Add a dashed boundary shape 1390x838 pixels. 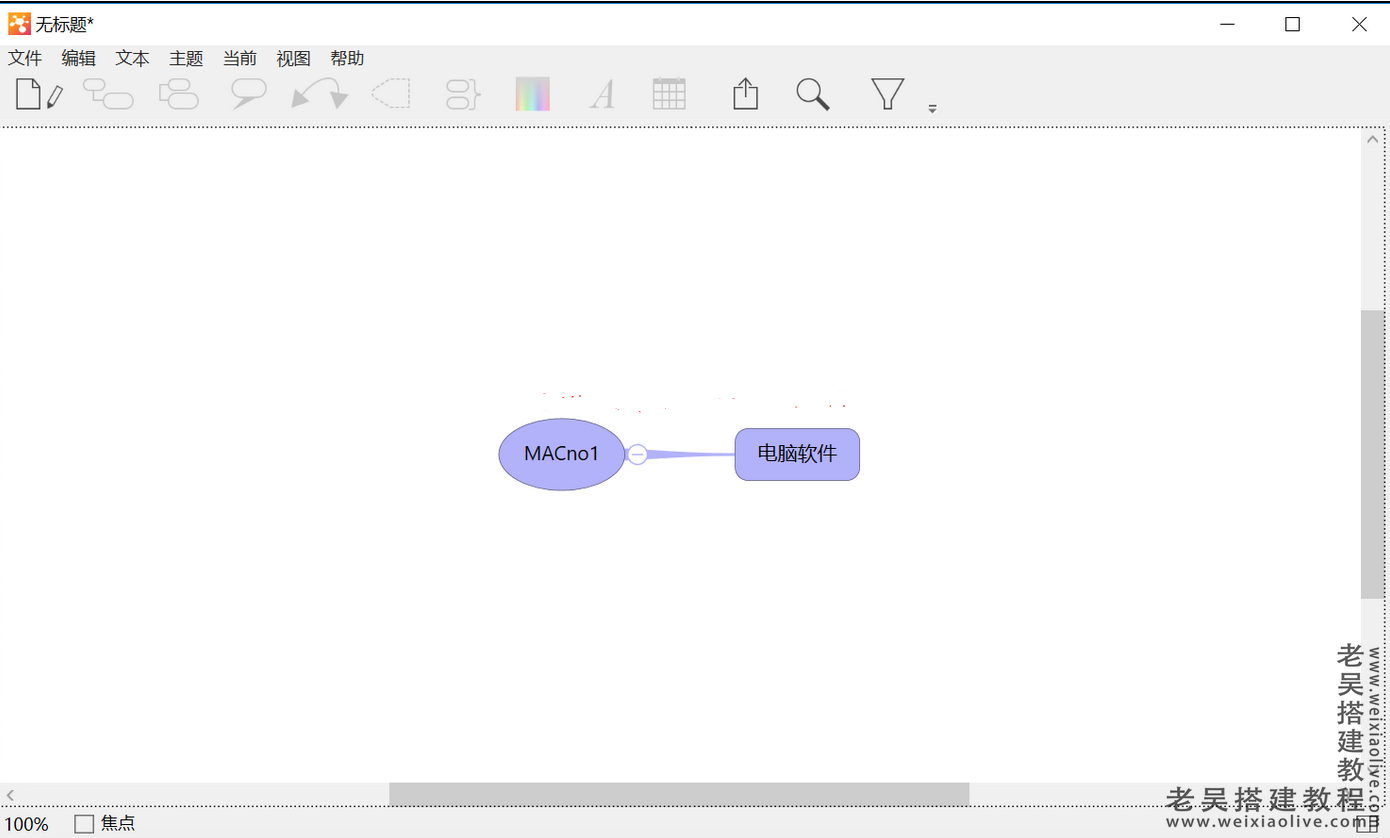[x=391, y=94]
